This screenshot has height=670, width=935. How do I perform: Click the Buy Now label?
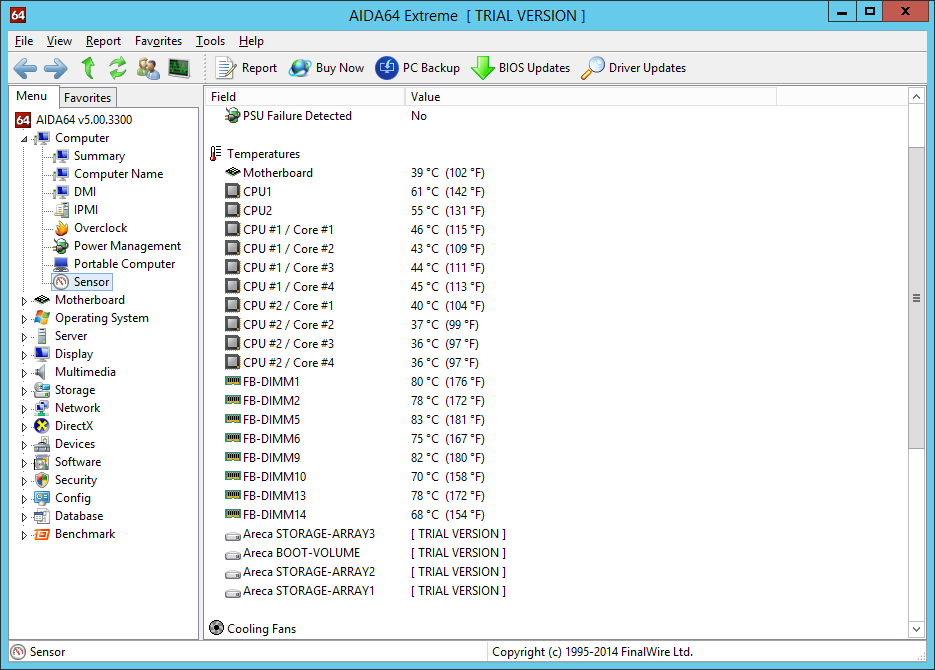pyautogui.click(x=340, y=68)
